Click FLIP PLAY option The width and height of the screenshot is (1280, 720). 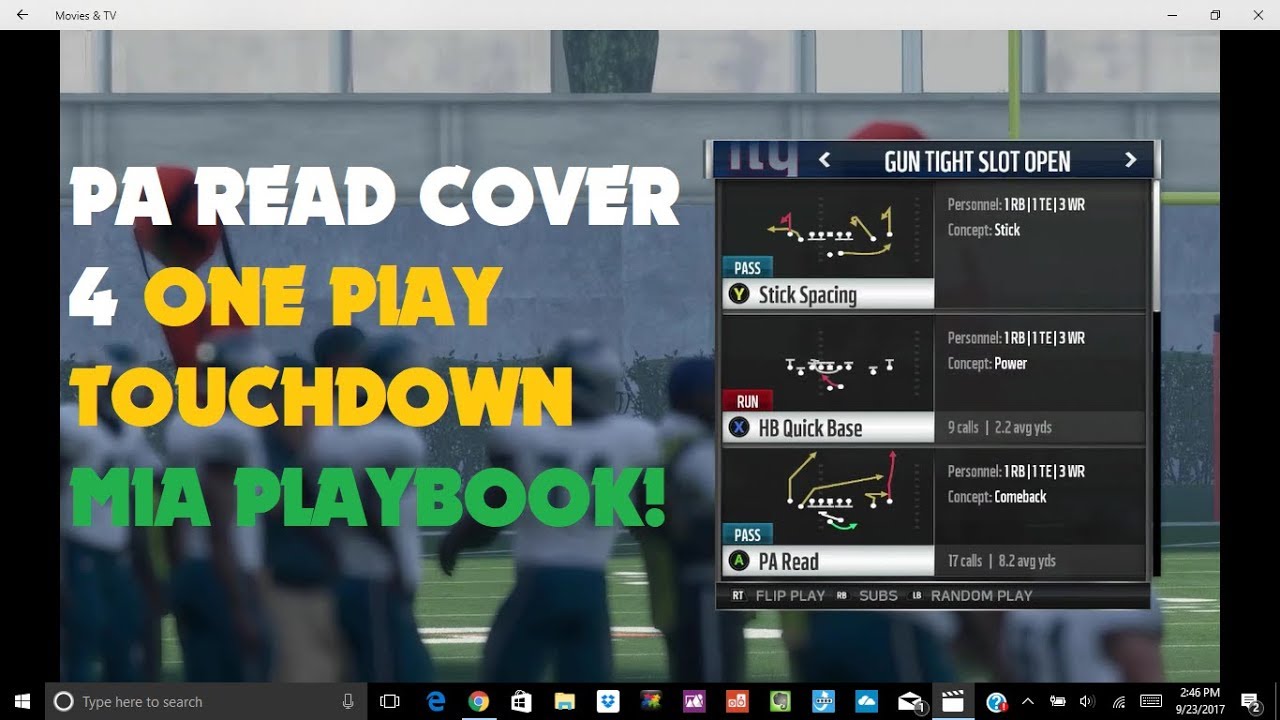point(790,596)
